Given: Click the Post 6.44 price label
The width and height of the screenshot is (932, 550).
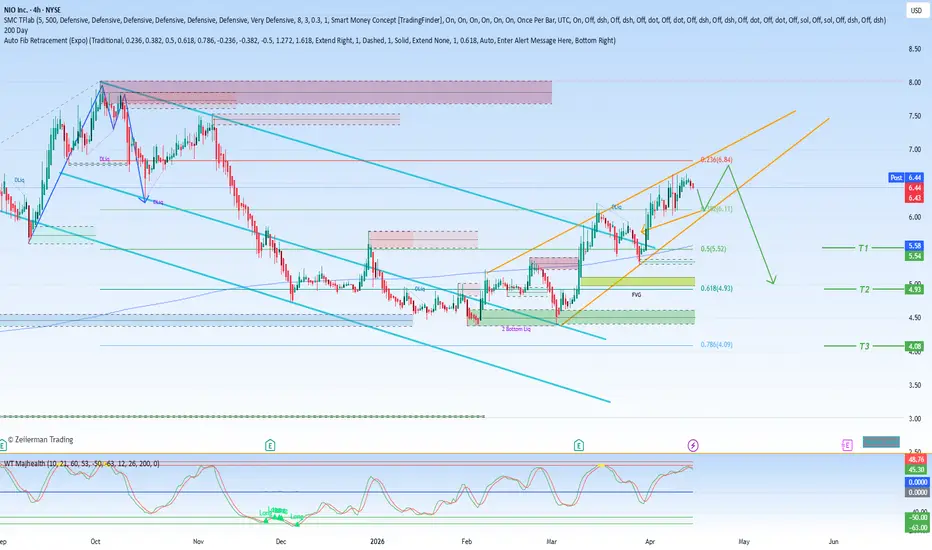Looking at the screenshot, I should point(906,177).
